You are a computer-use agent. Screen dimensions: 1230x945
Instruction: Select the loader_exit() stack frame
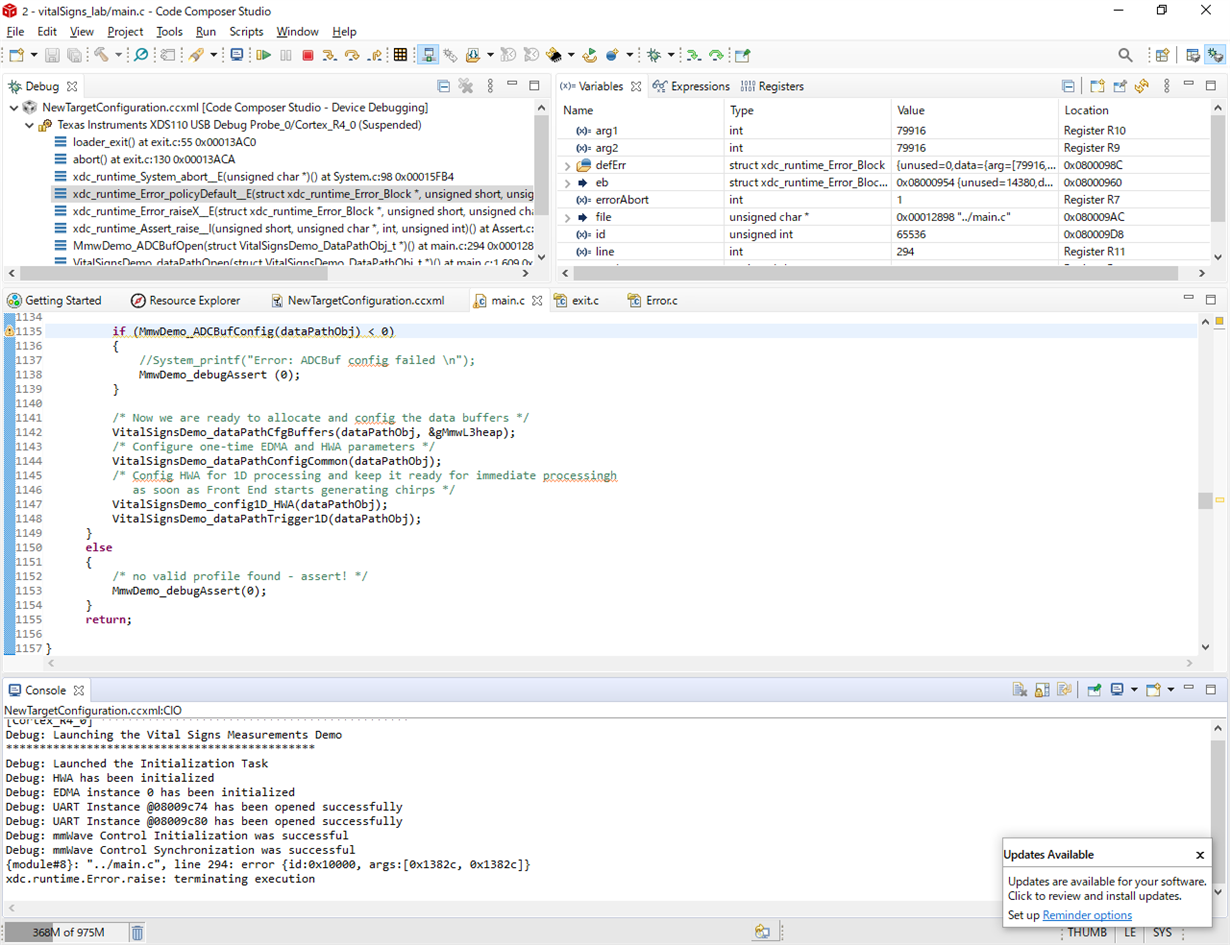pos(164,143)
